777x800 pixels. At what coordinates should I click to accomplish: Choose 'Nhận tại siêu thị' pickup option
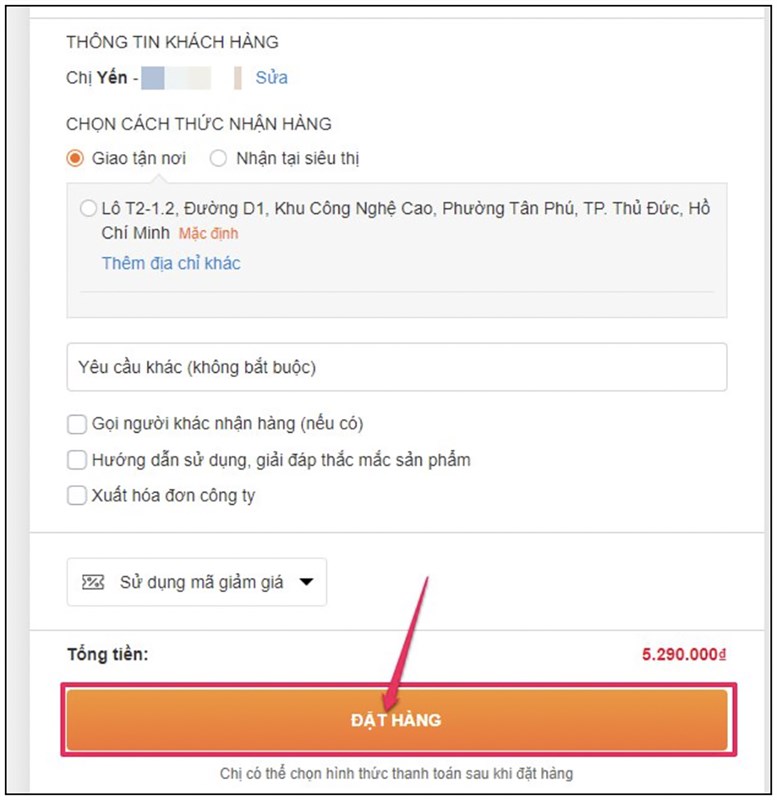tap(218, 158)
